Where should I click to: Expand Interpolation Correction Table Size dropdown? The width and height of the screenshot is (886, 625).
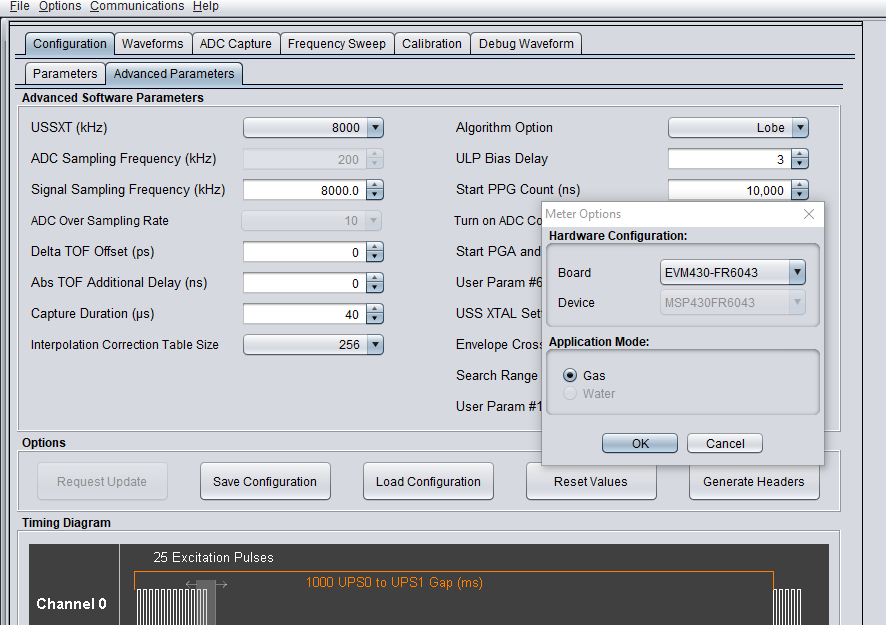pyautogui.click(x=374, y=345)
